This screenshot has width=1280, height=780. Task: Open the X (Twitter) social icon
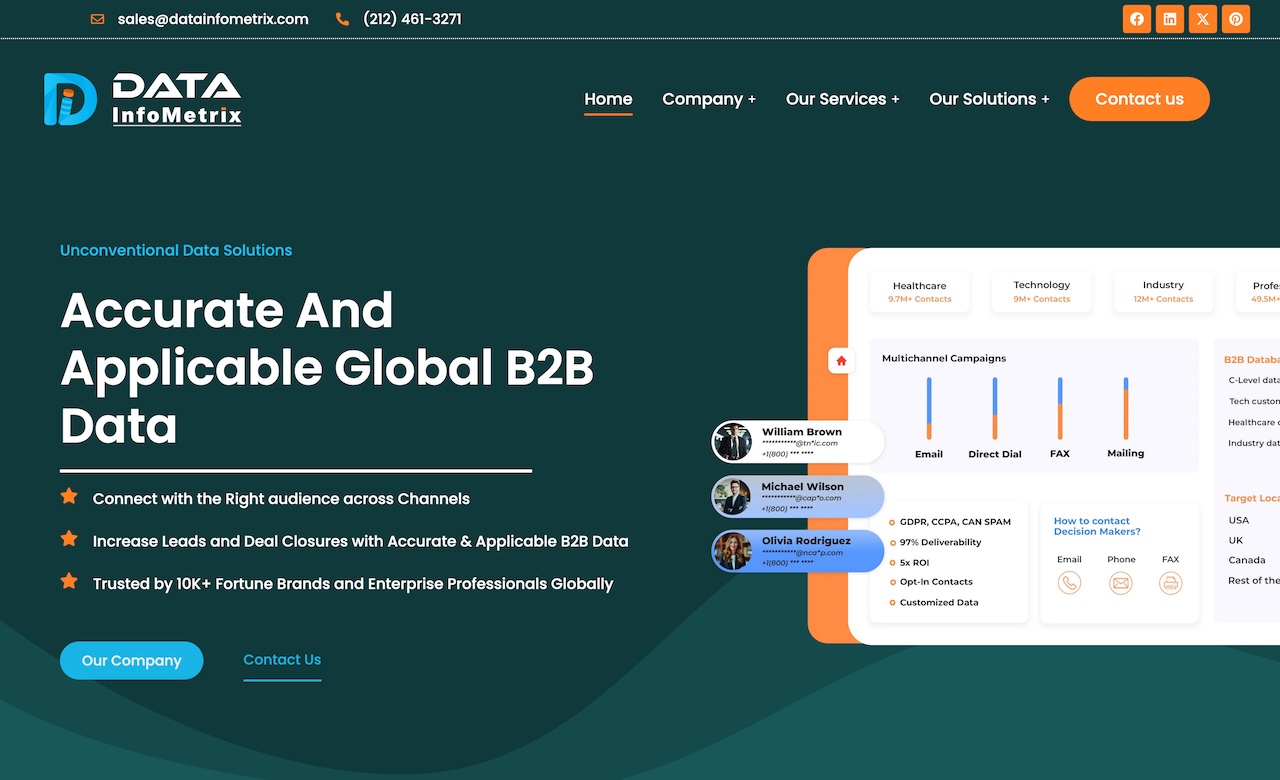(1203, 19)
